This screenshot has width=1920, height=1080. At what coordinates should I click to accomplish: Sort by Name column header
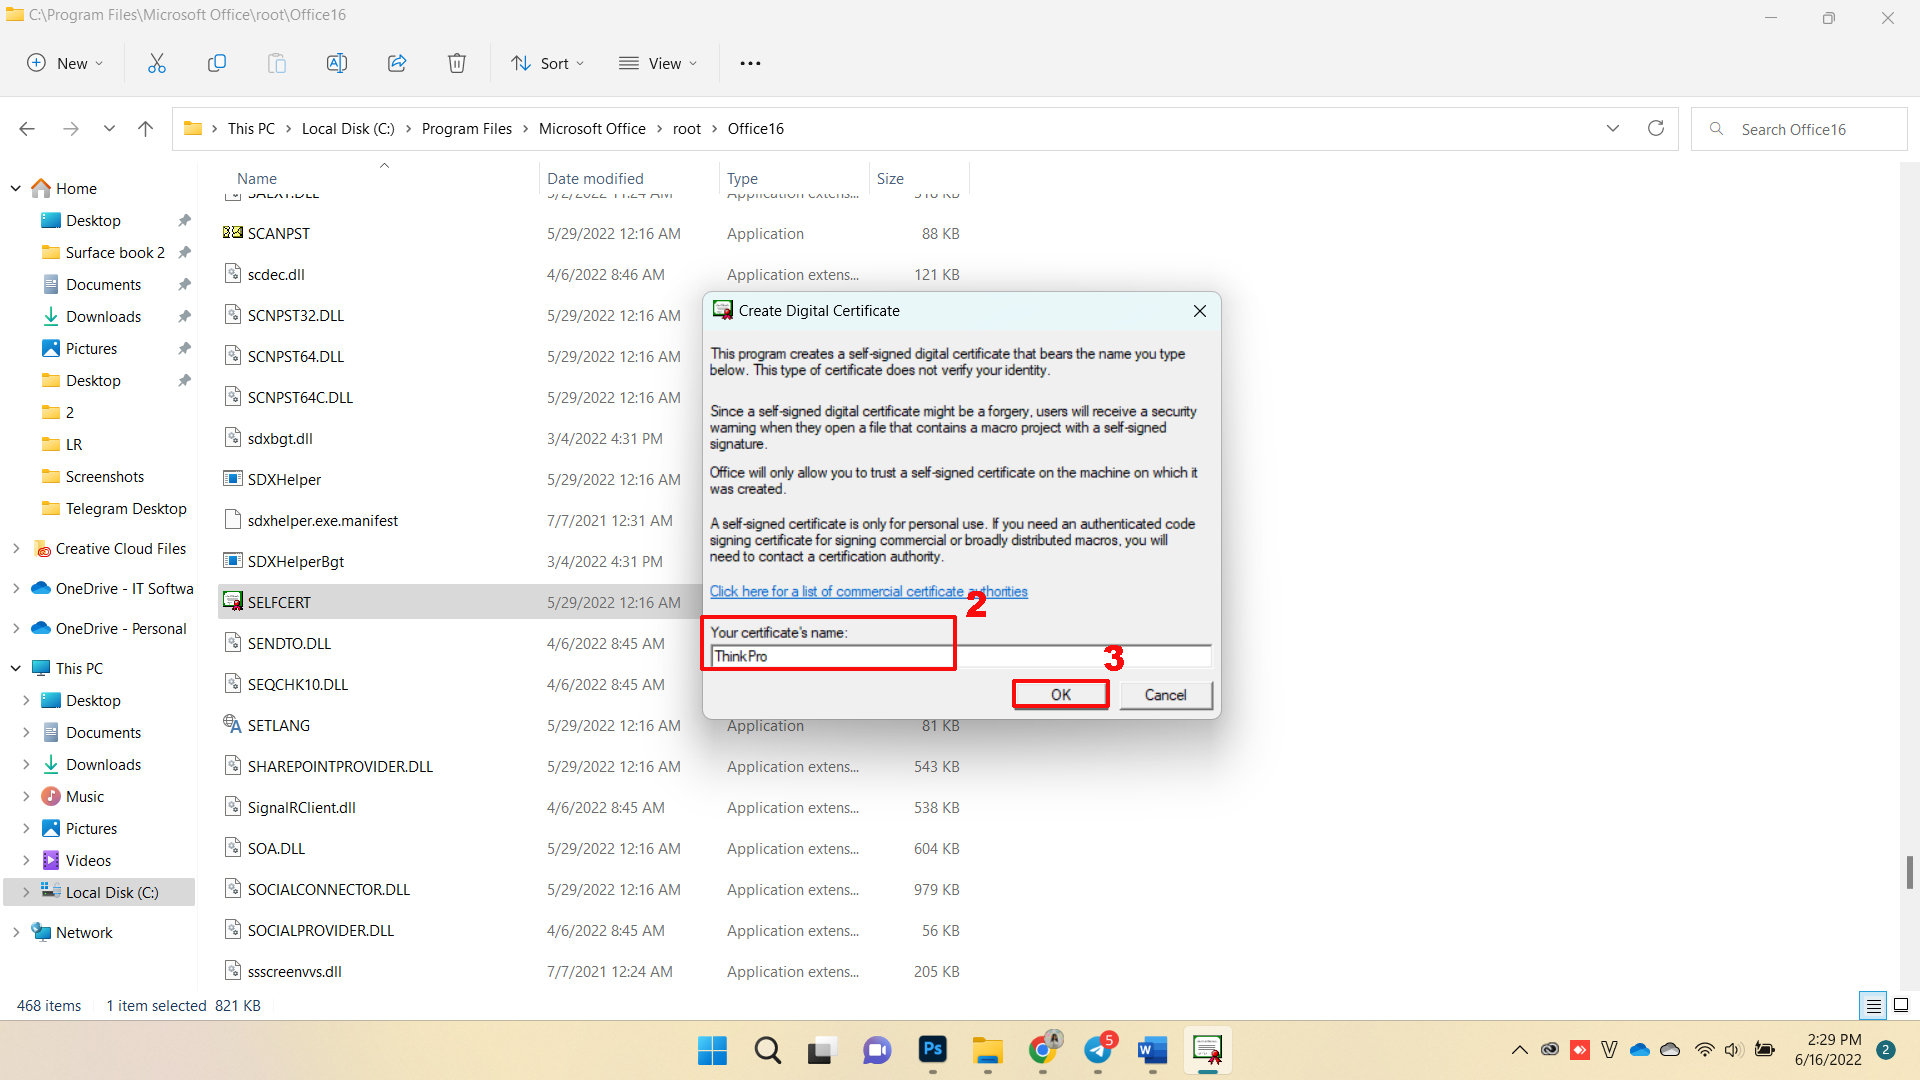pos(257,179)
